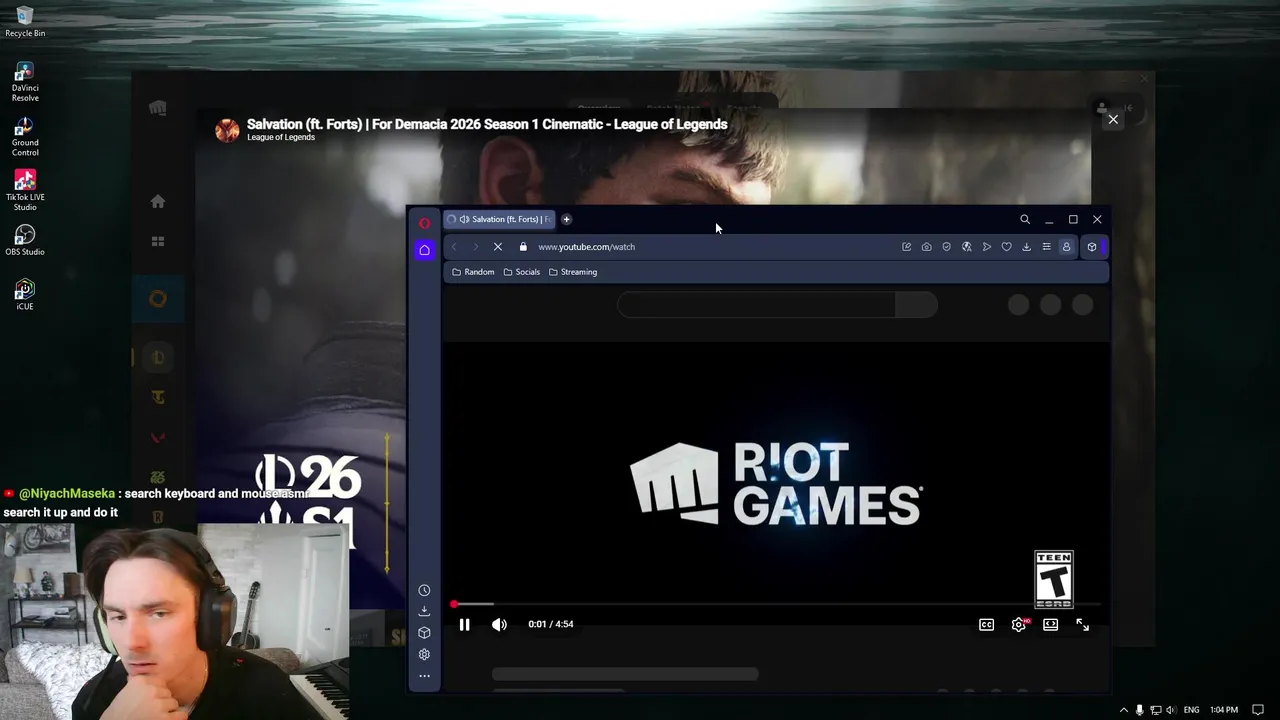
Task: Click the Opera sidebar home button
Action: (x=424, y=250)
